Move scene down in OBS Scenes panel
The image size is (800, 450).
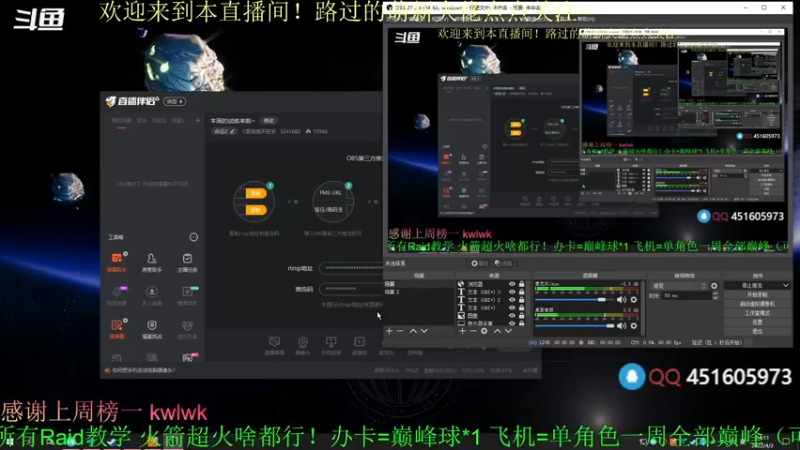click(424, 331)
